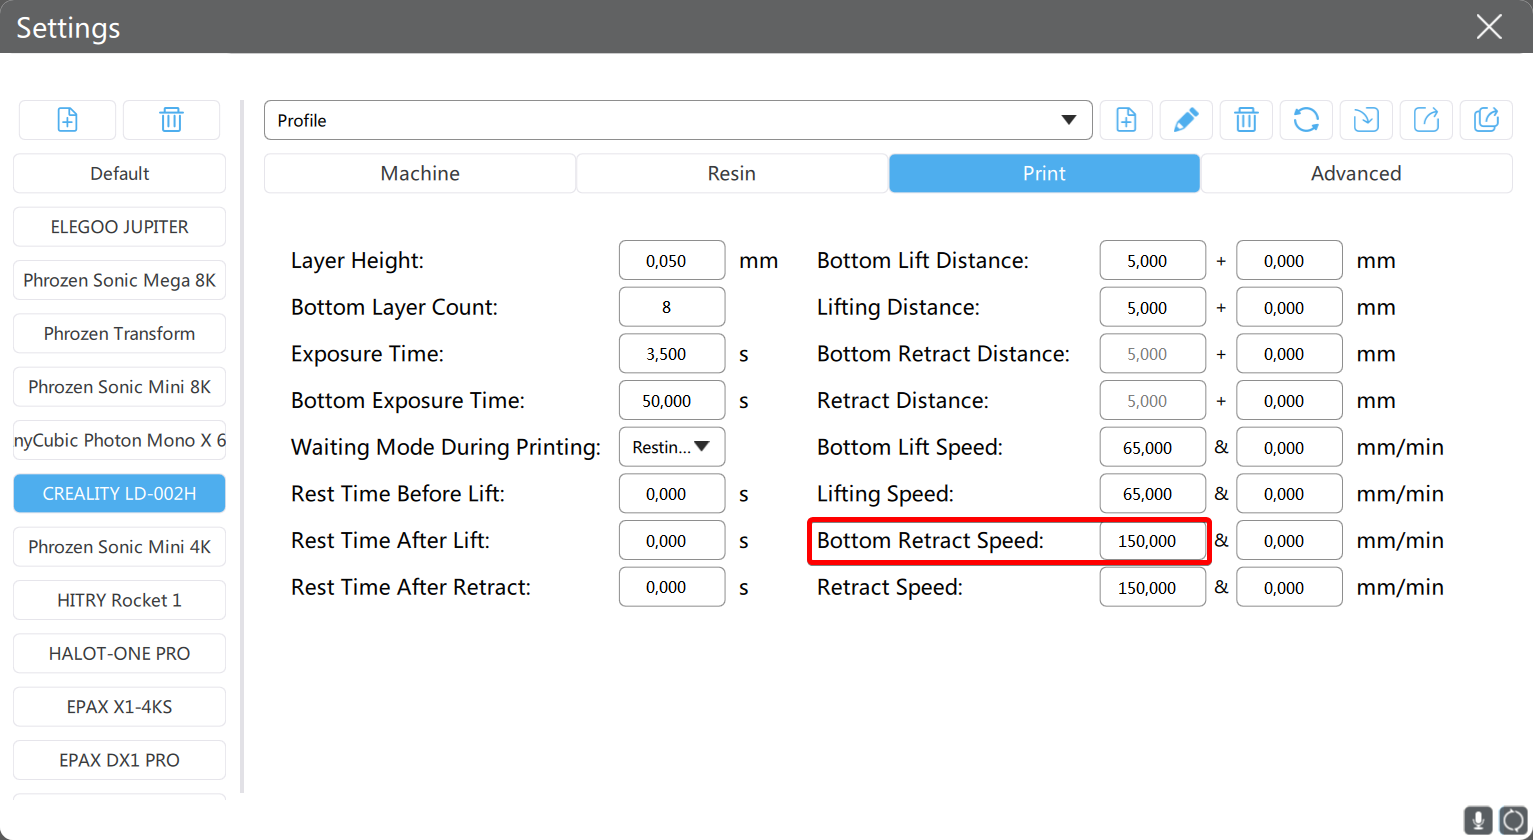1533x840 pixels.
Task: Edit the Bottom Exposure Time field
Action: tap(672, 400)
